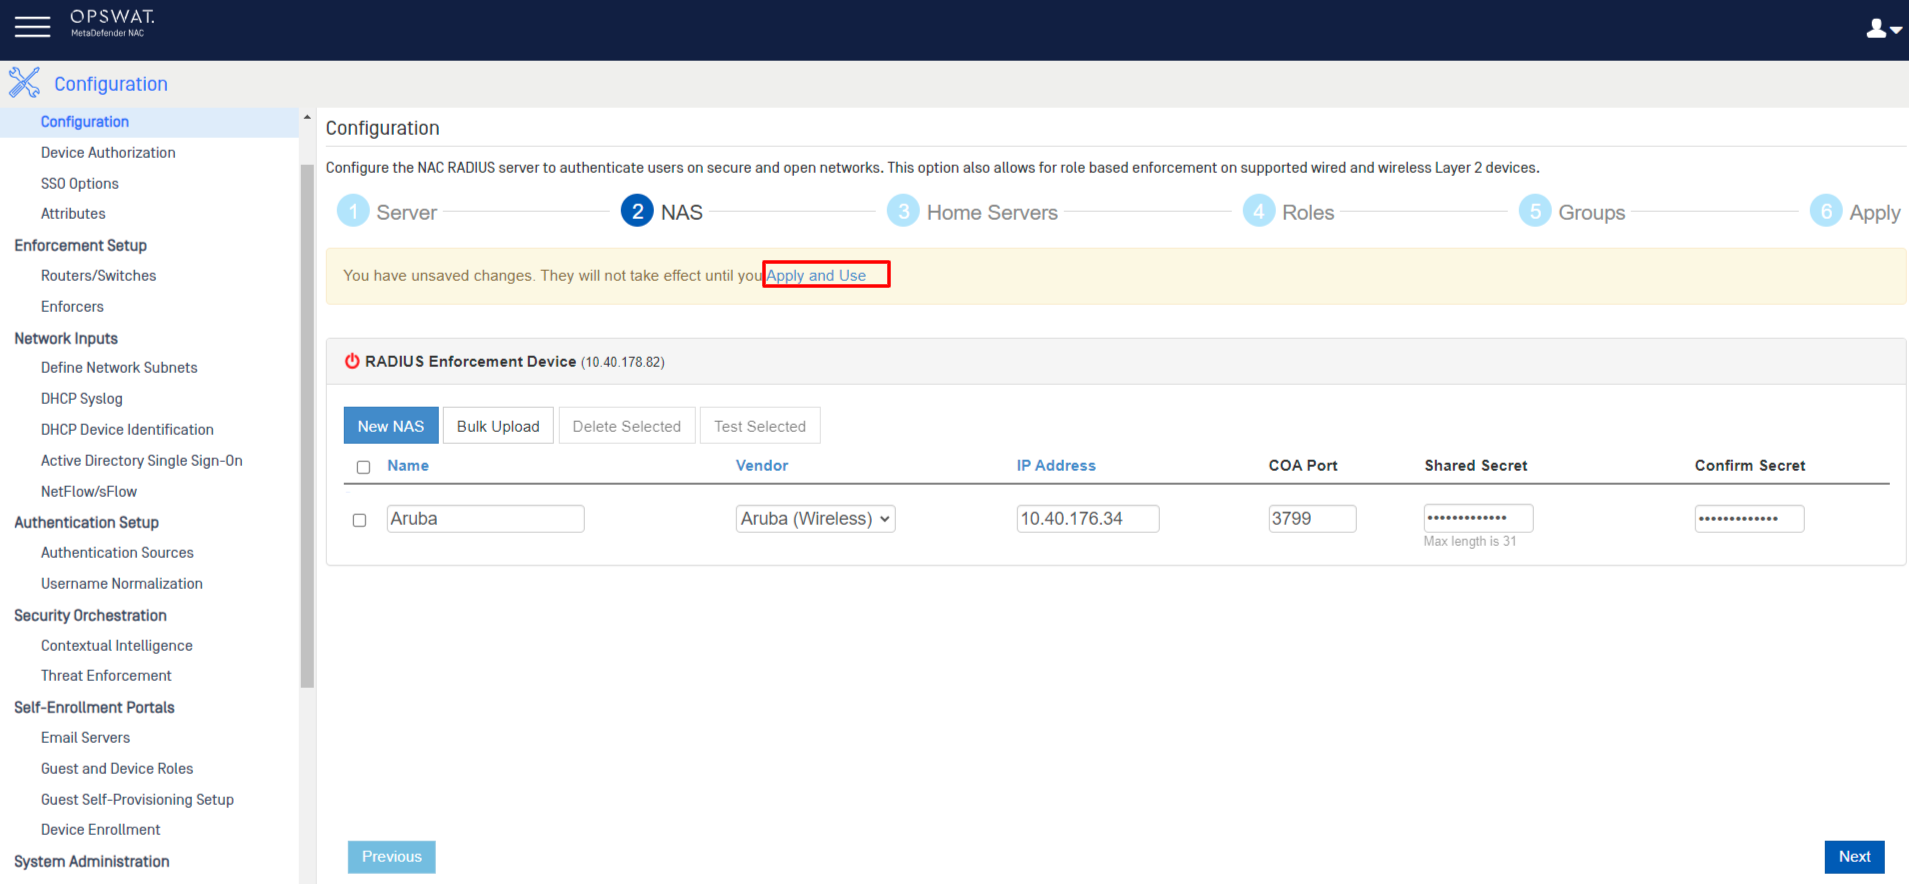Open Email Servers in sidebar

[85, 738]
